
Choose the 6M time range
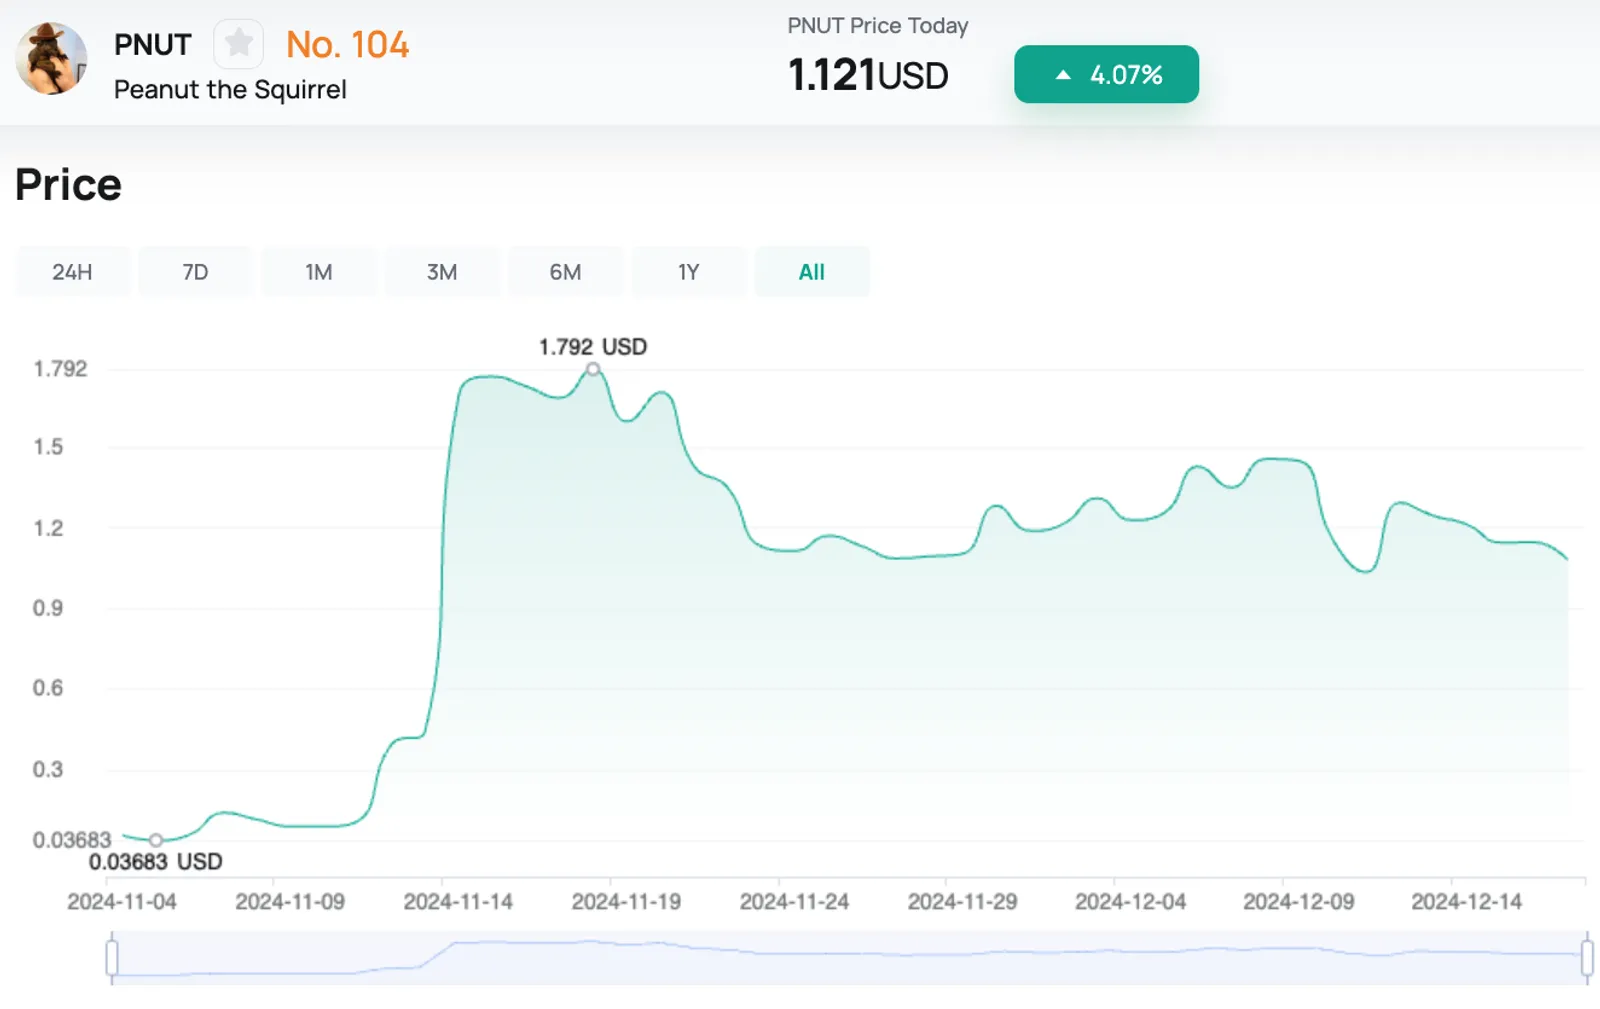point(565,272)
